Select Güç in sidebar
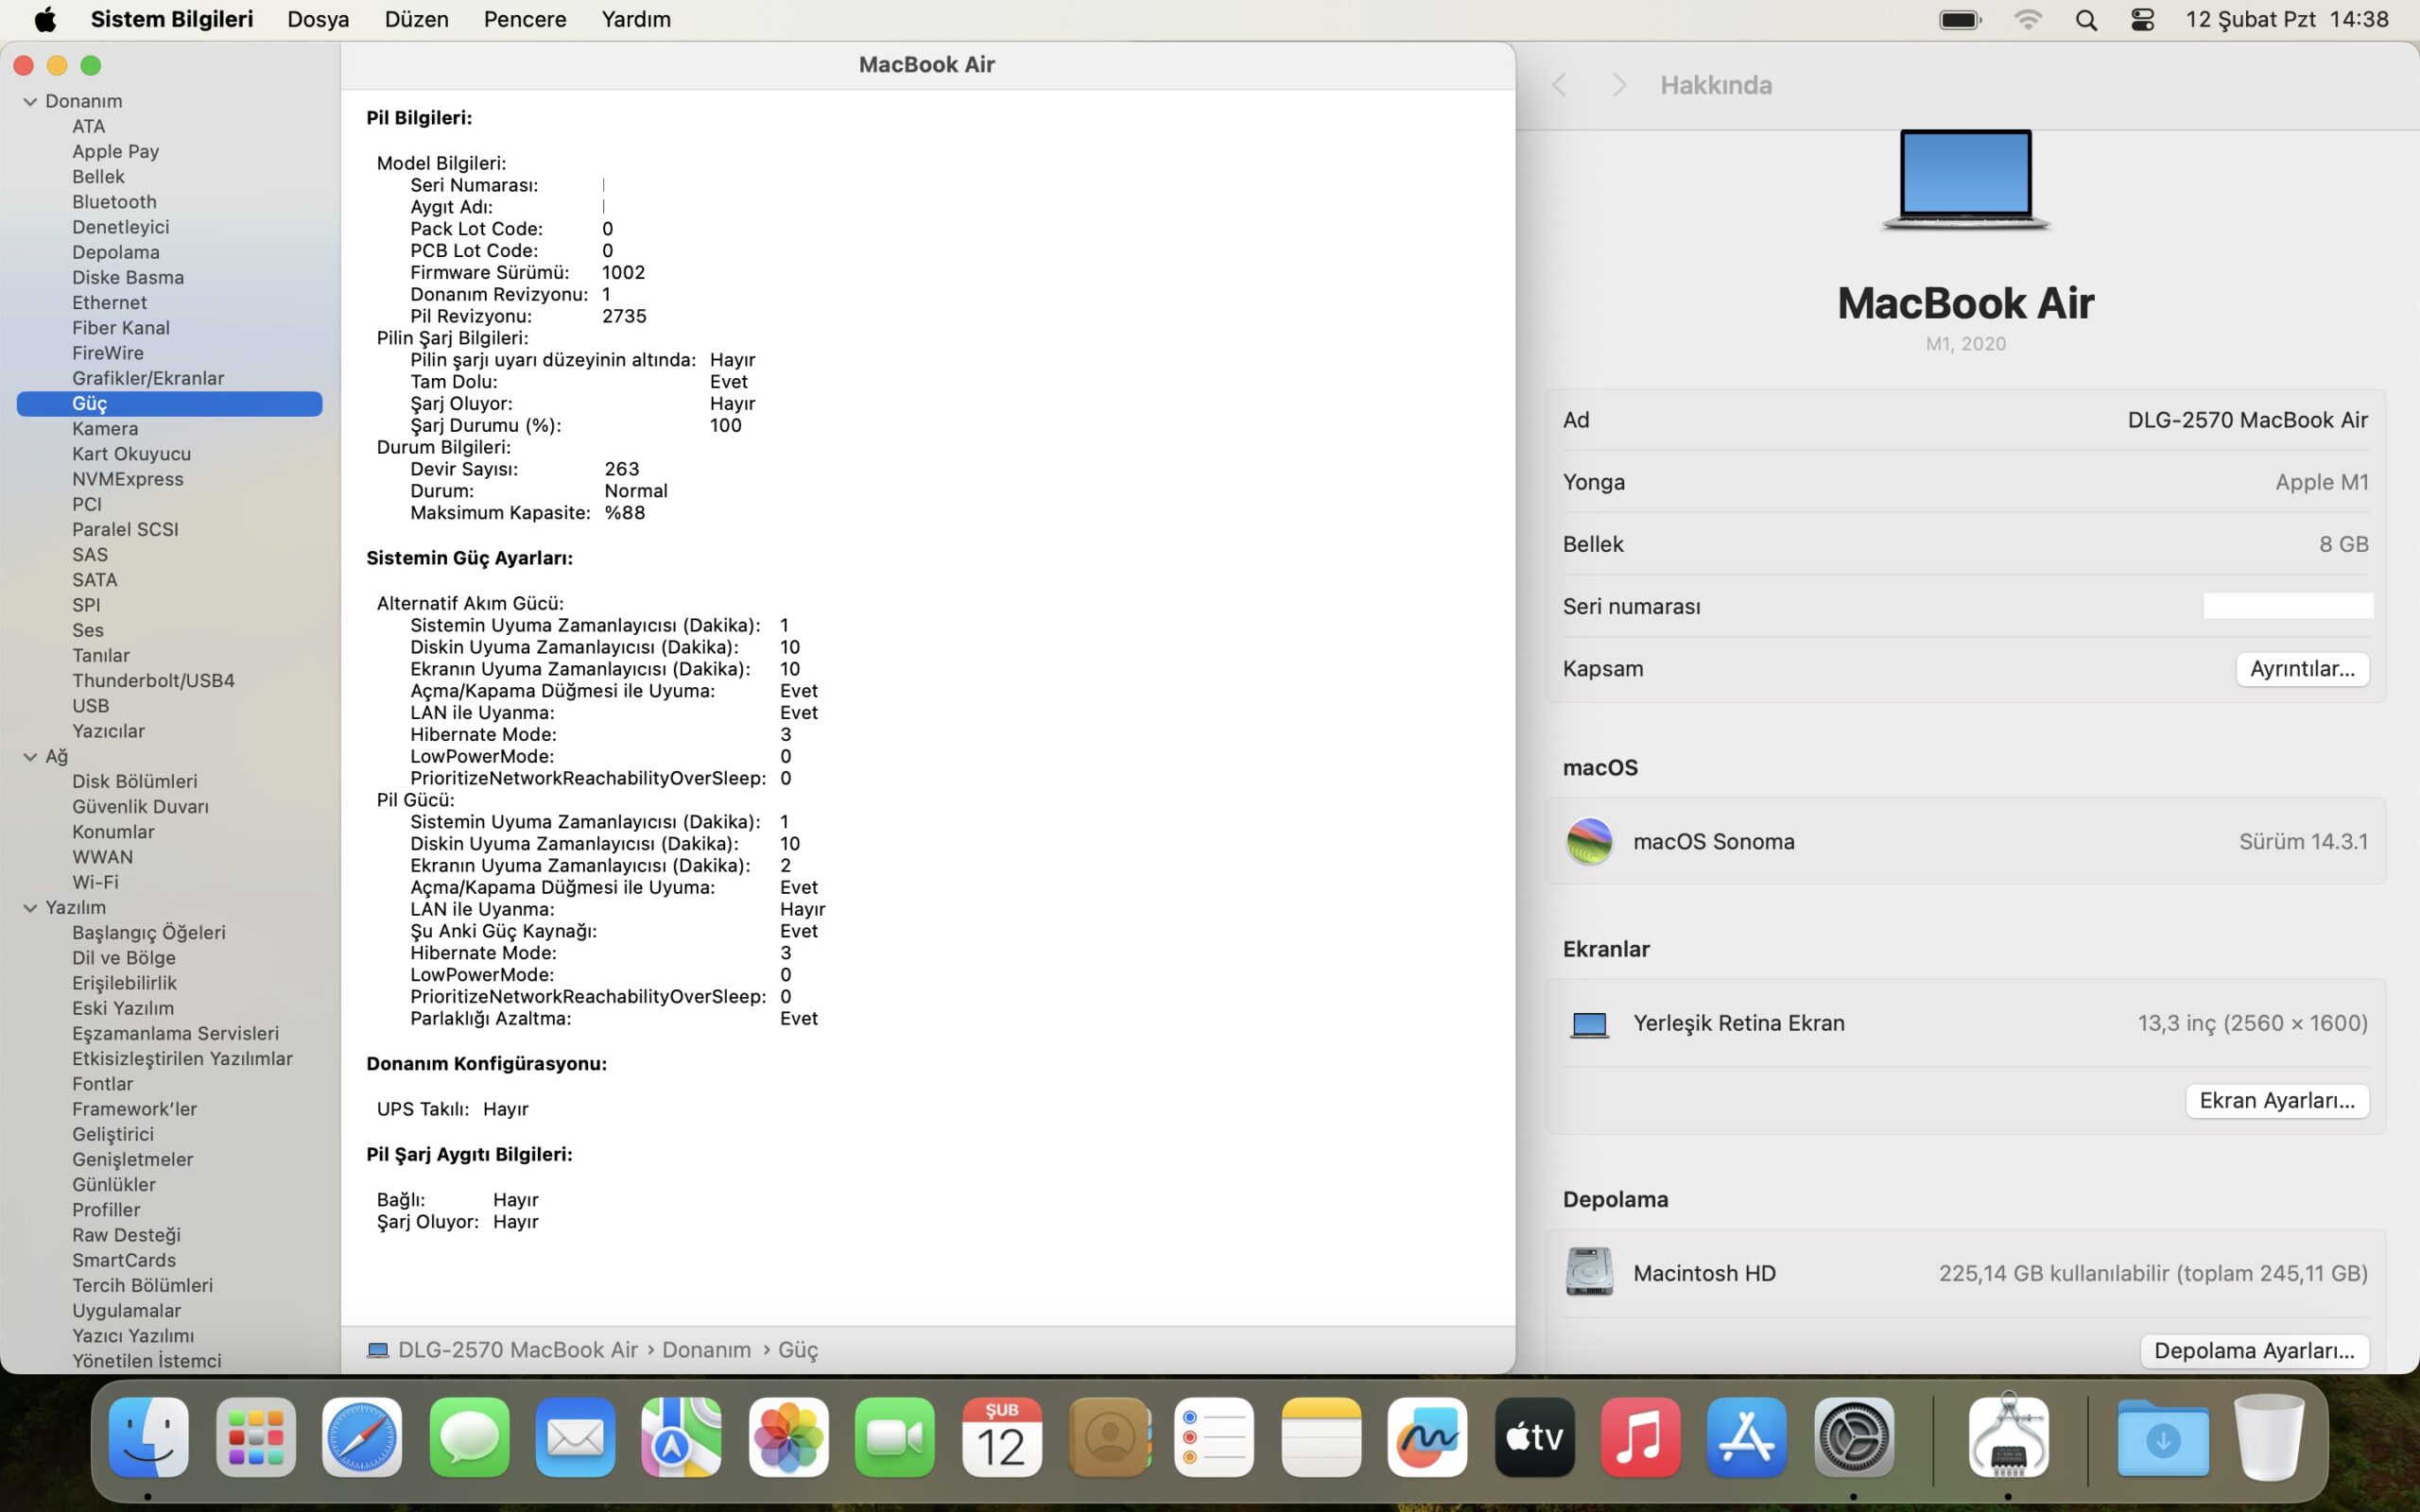The height and width of the screenshot is (1512, 2420). point(169,403)
